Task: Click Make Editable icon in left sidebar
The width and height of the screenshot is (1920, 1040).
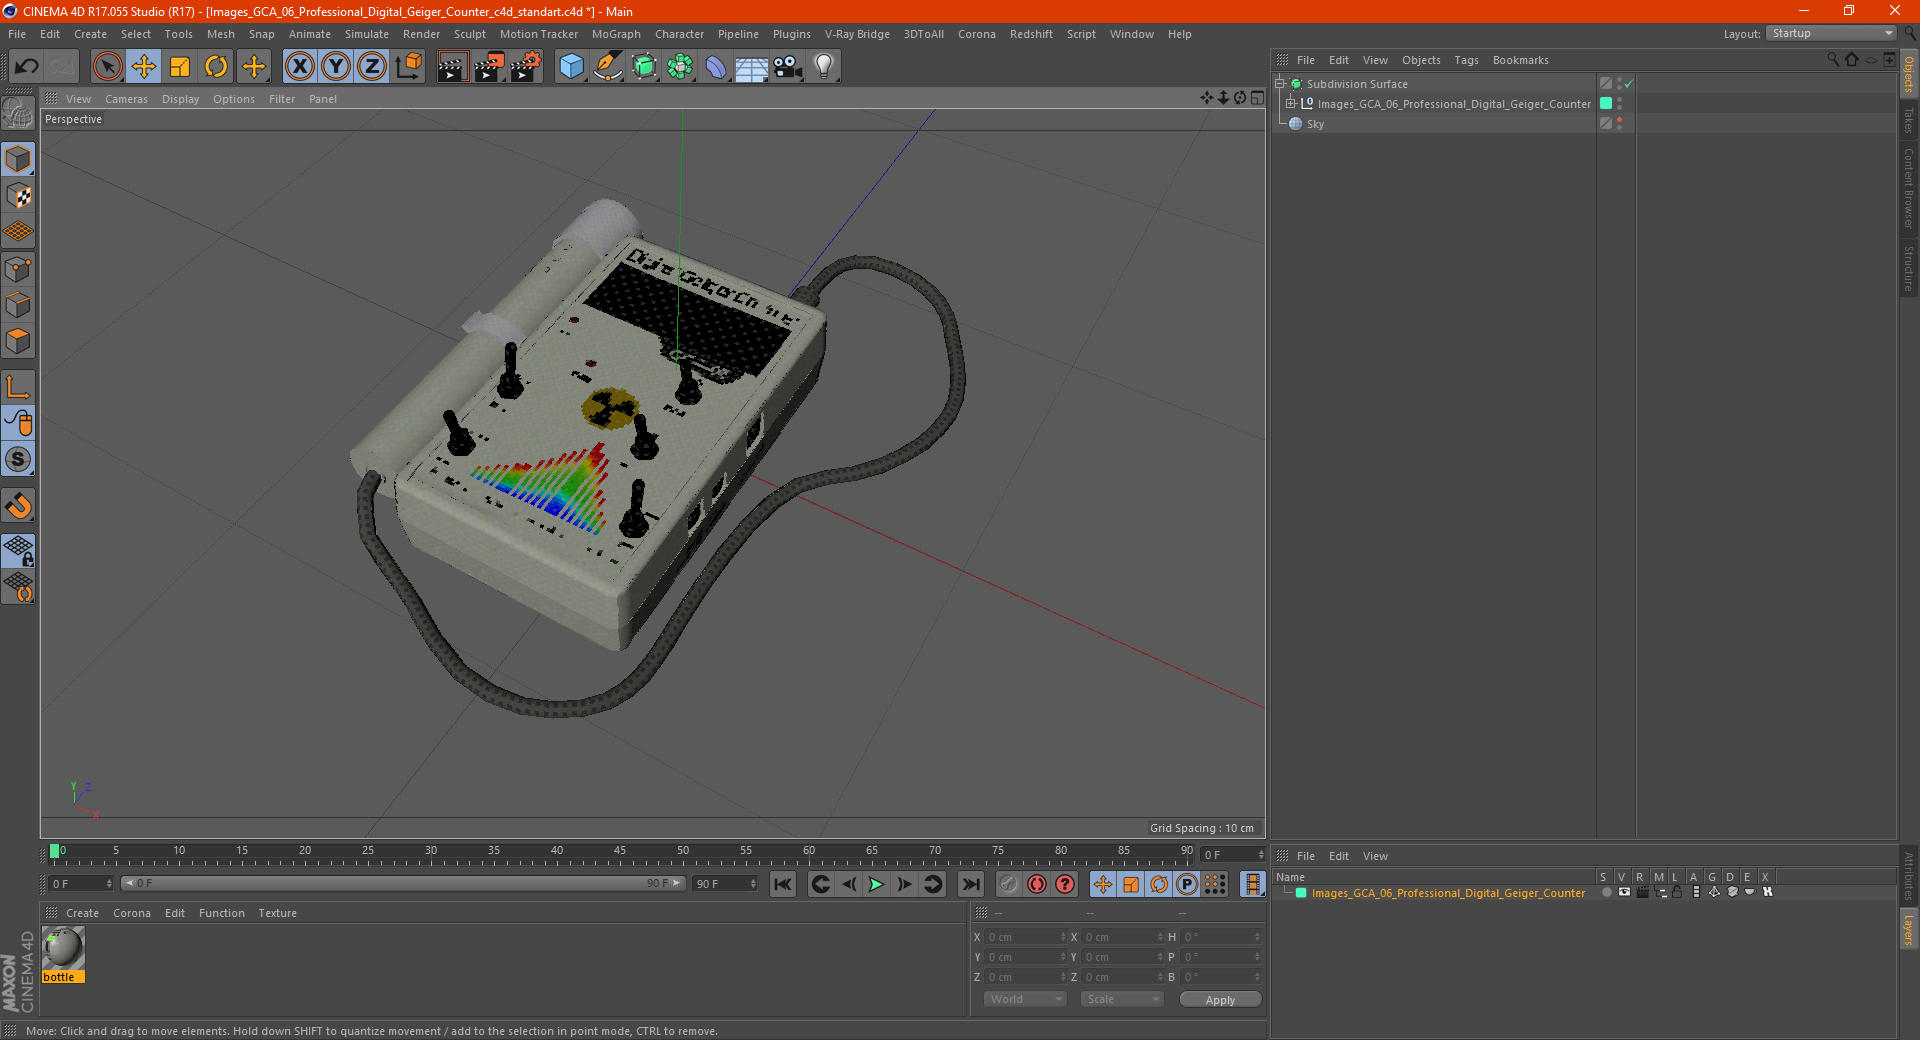Action: pos(18,113)
